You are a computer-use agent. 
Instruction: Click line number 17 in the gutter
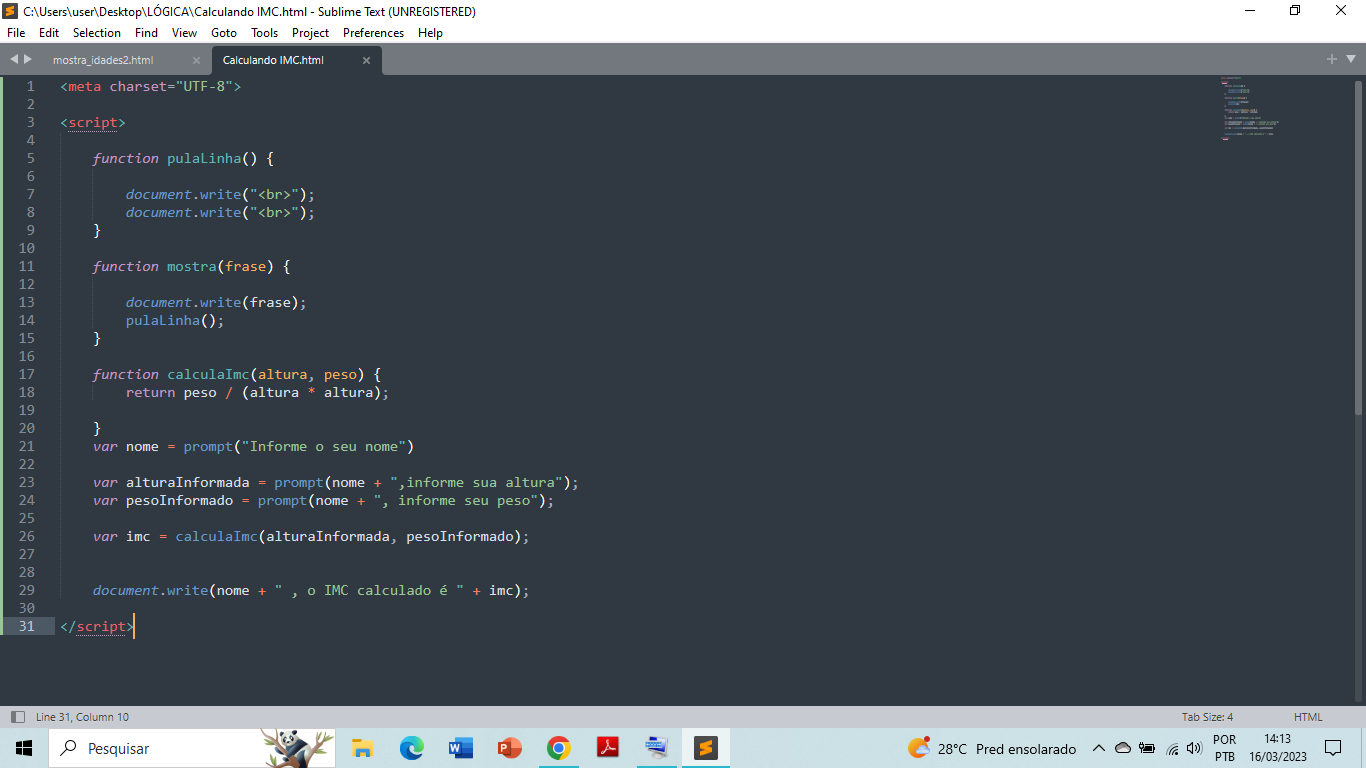pos(26,374)
